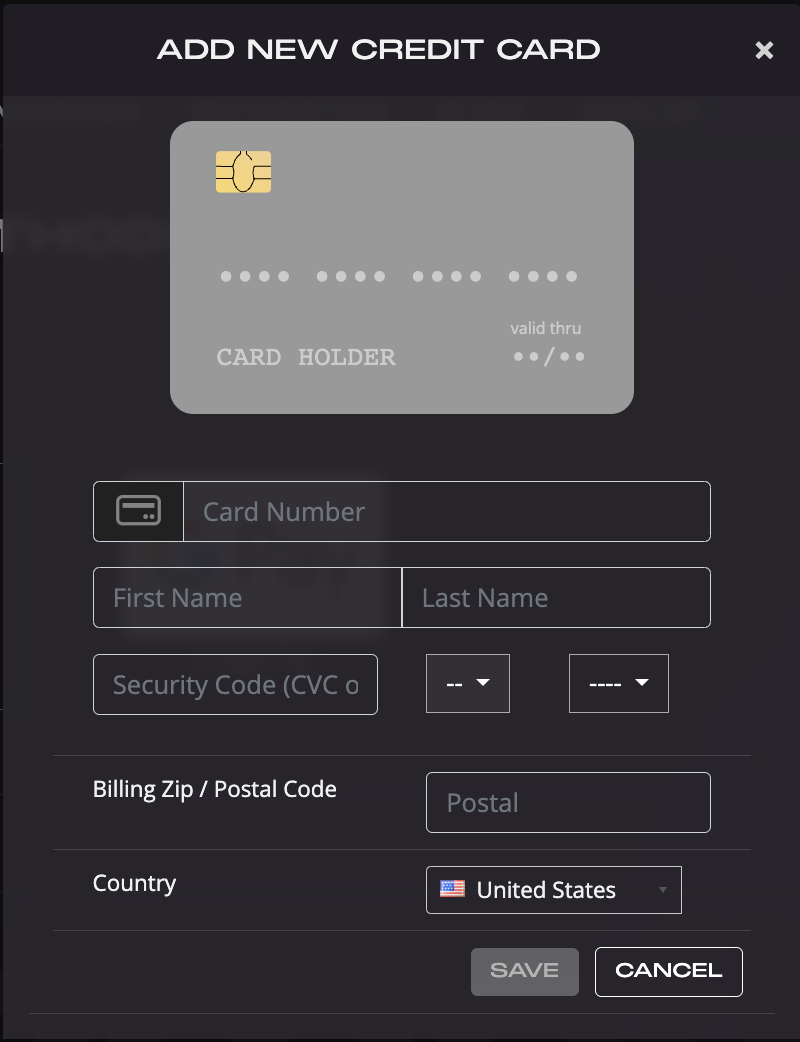Open the Country selection dropdown
Screen dimensions: 800x1042
click(553, 889)
